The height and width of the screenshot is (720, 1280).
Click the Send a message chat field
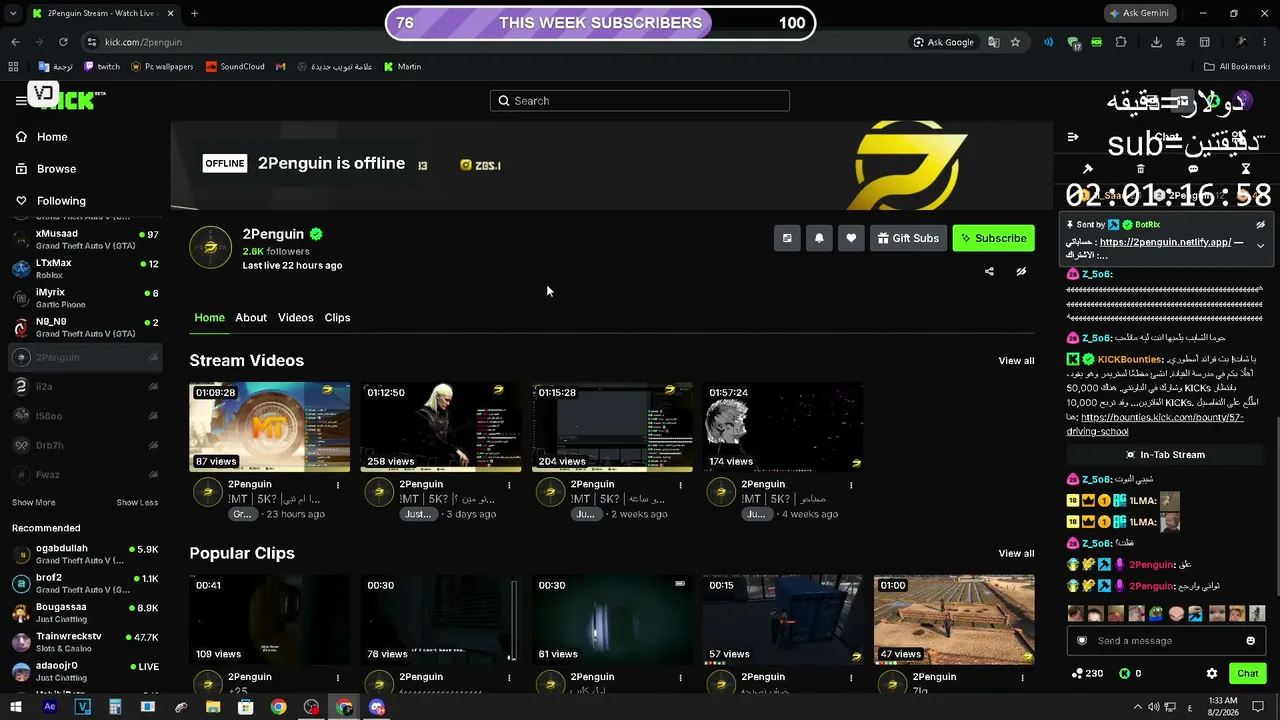coord(1165,641)
